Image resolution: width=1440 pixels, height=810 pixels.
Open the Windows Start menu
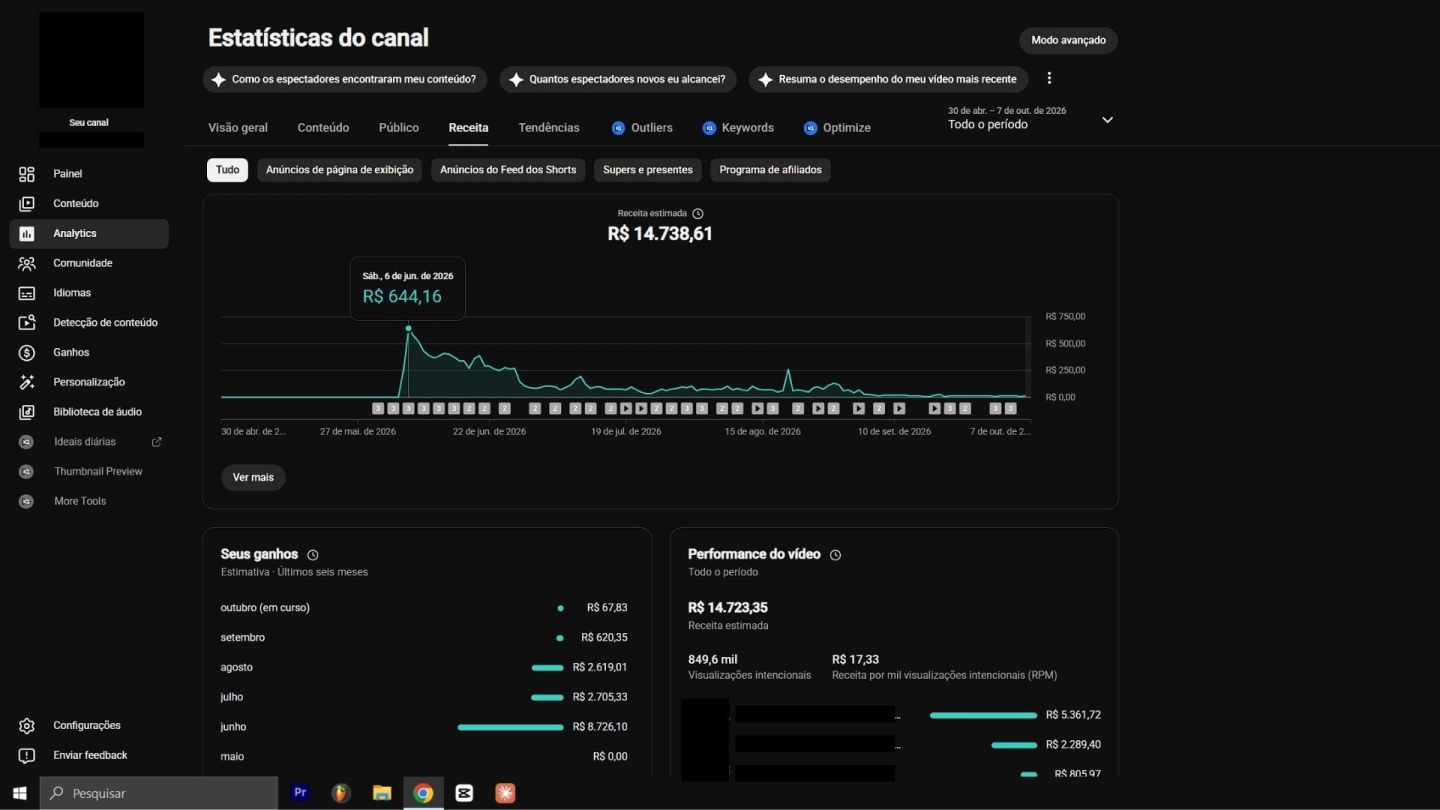click(20, 793)
